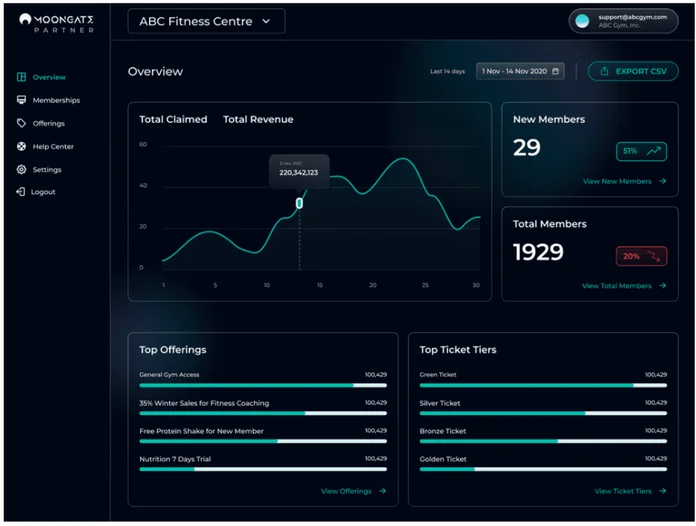Click the highlighted data point on the chart

point(299,203)
